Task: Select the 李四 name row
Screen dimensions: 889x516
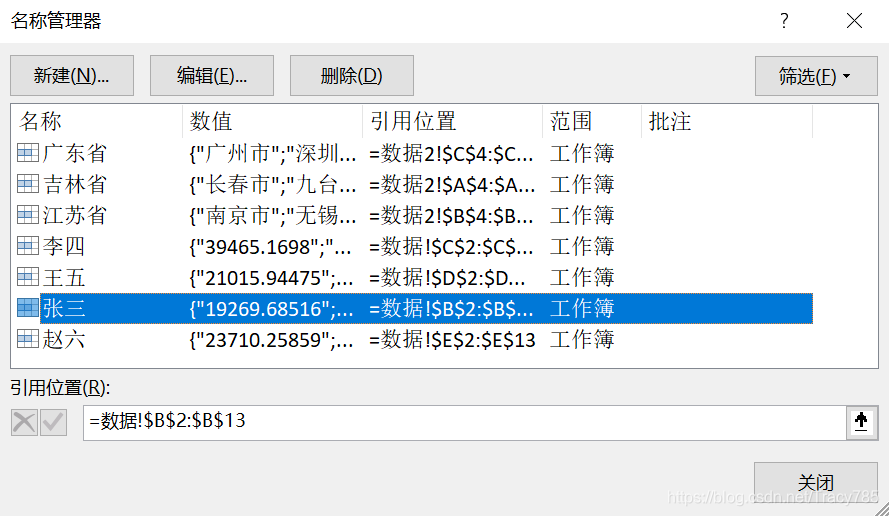Action: (415, 247)
